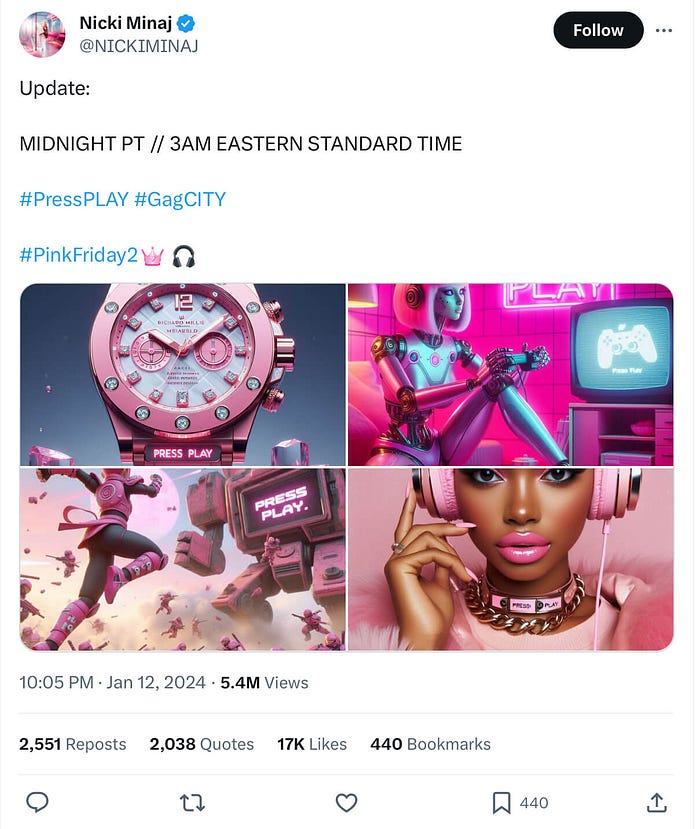View the woman with pink headphones image
The height and width of the screenshot is (829, 700).
pyautogui.click(x=510, y=559)
